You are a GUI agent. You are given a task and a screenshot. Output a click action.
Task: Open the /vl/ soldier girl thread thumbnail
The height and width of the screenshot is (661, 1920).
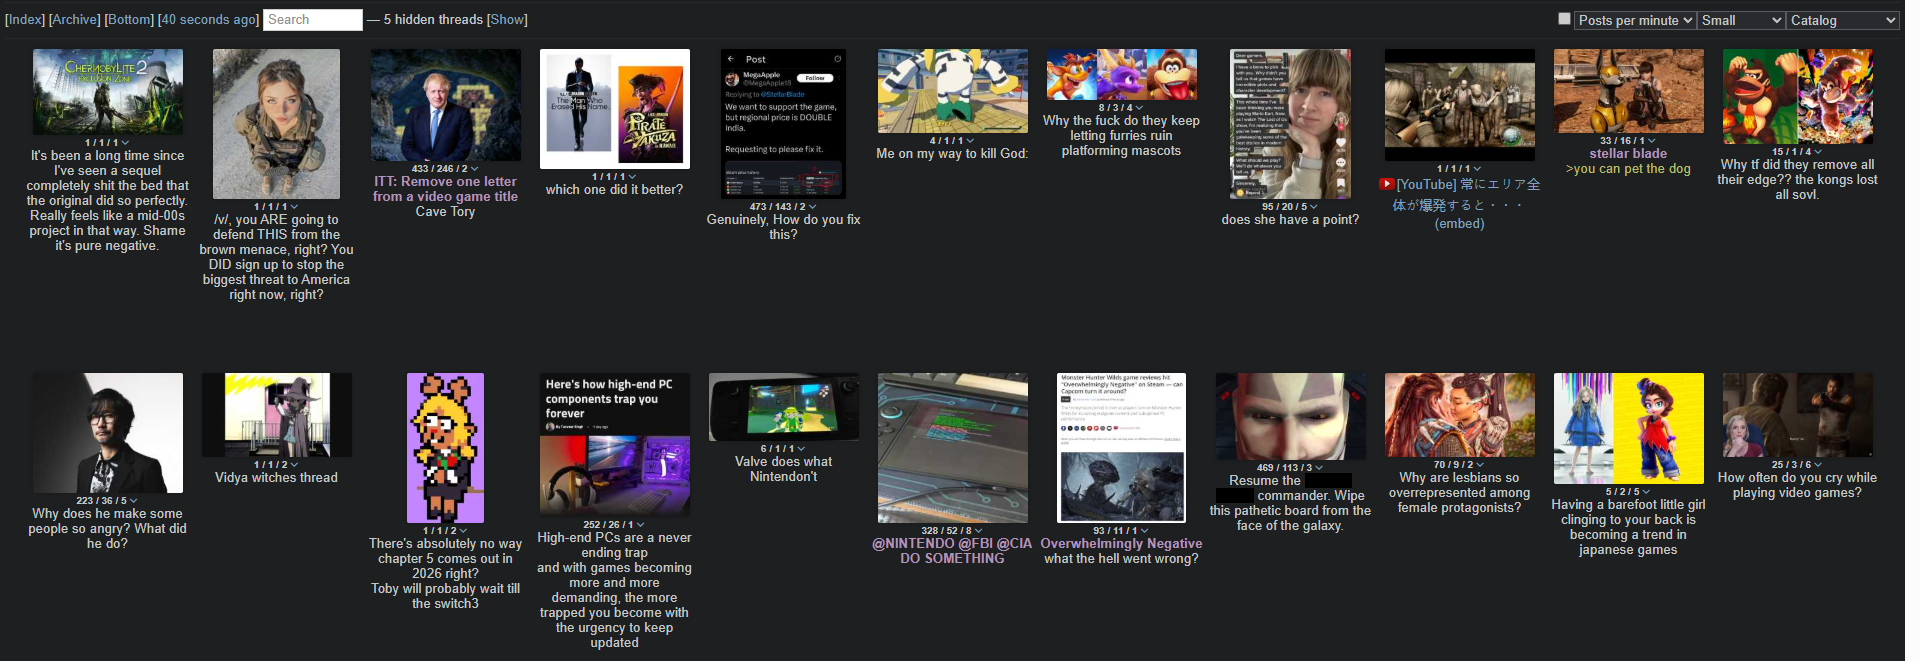click(x=276, y=124)
